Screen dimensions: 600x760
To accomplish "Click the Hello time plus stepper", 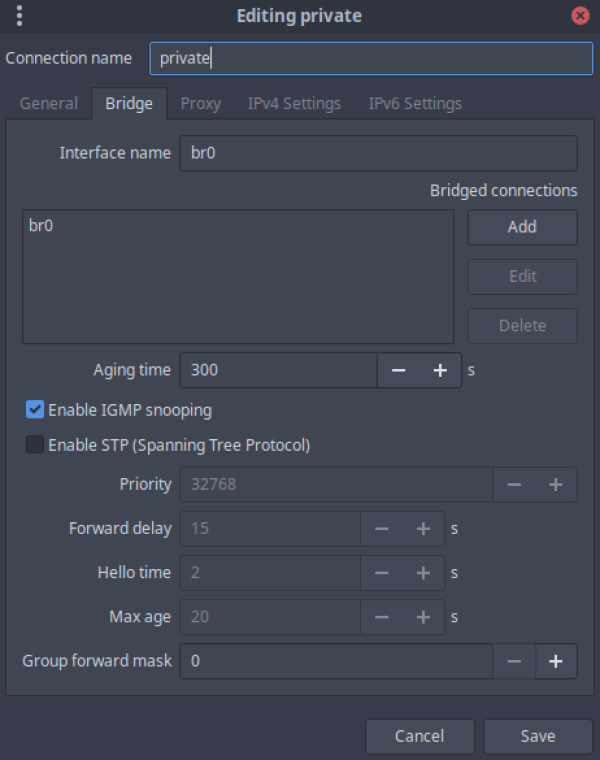I will (423, 573).
